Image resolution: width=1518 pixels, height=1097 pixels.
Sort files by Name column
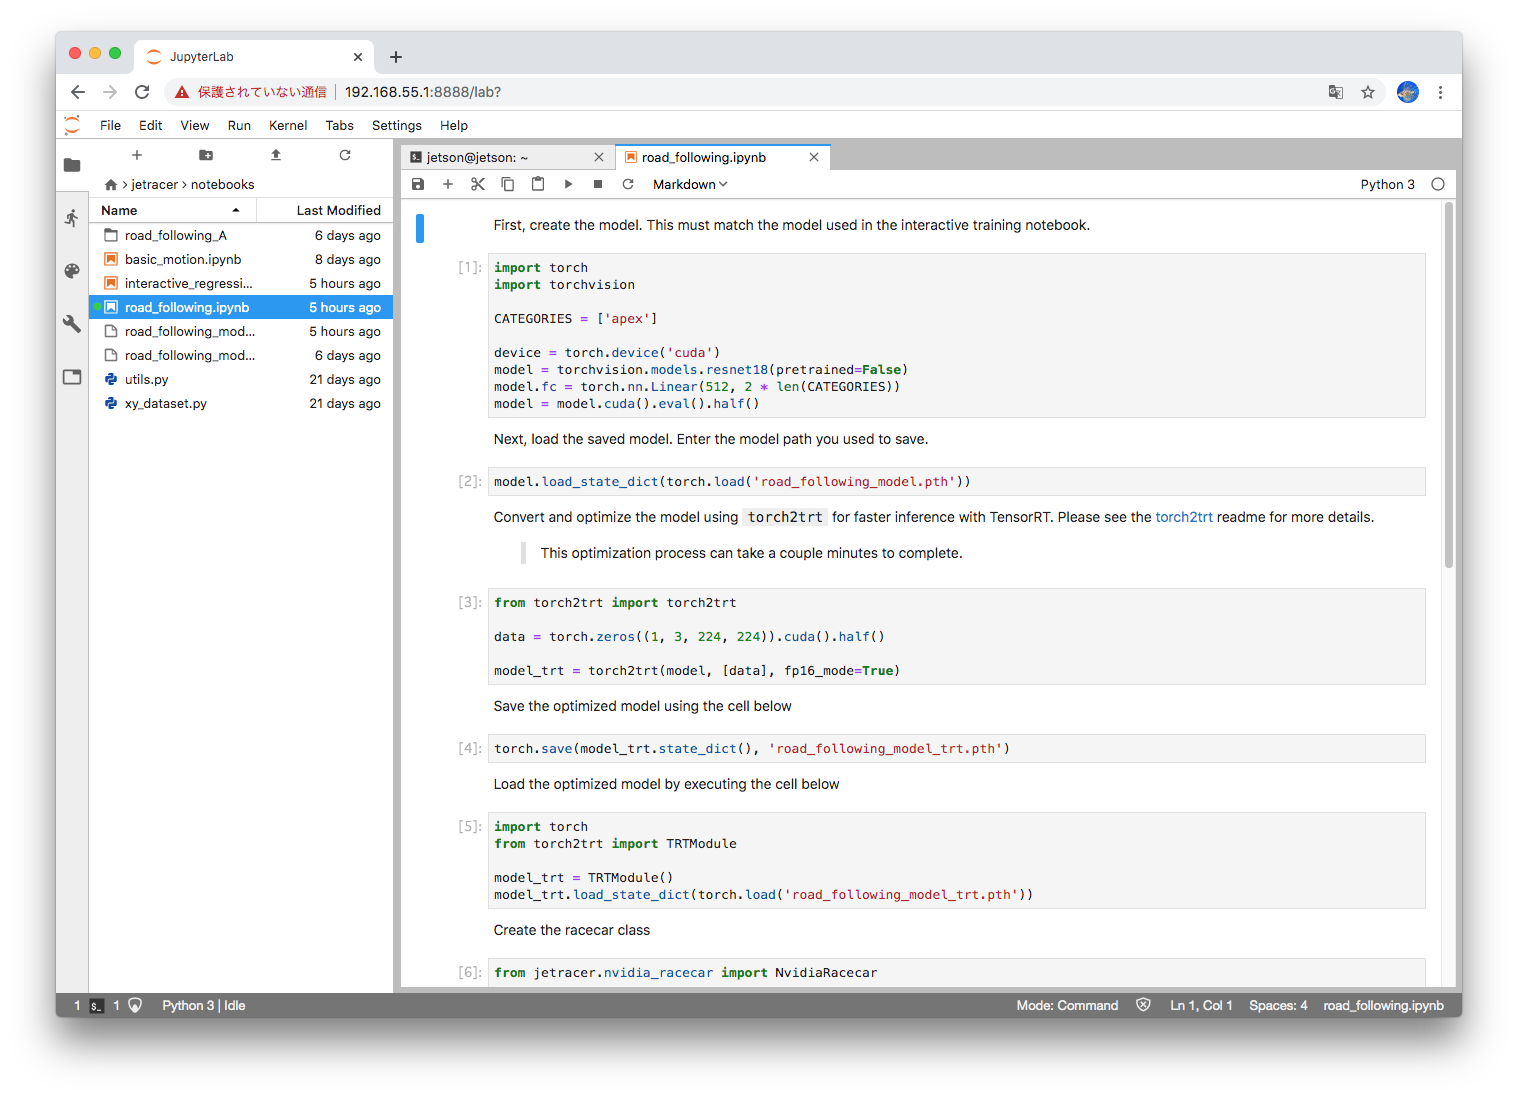click(172, 210)
